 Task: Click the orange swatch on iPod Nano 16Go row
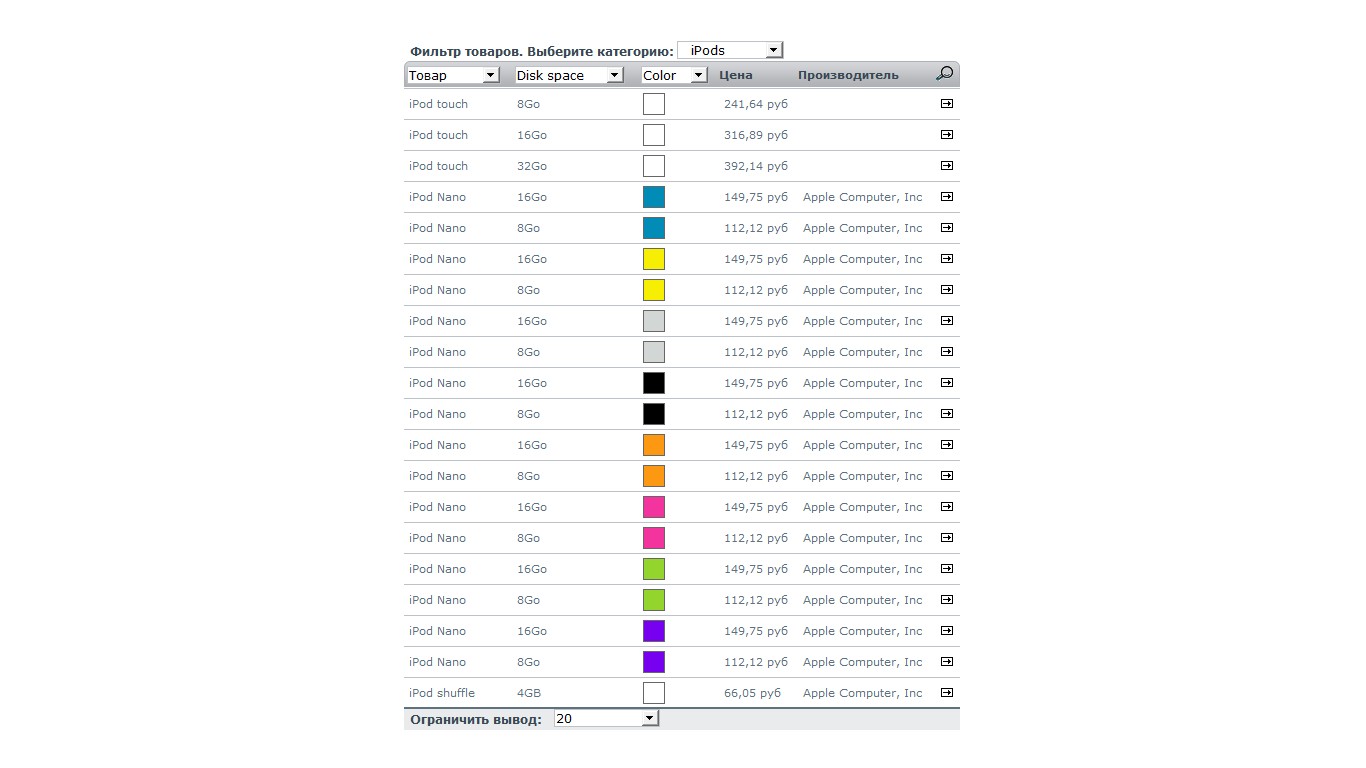coord(654,445)
